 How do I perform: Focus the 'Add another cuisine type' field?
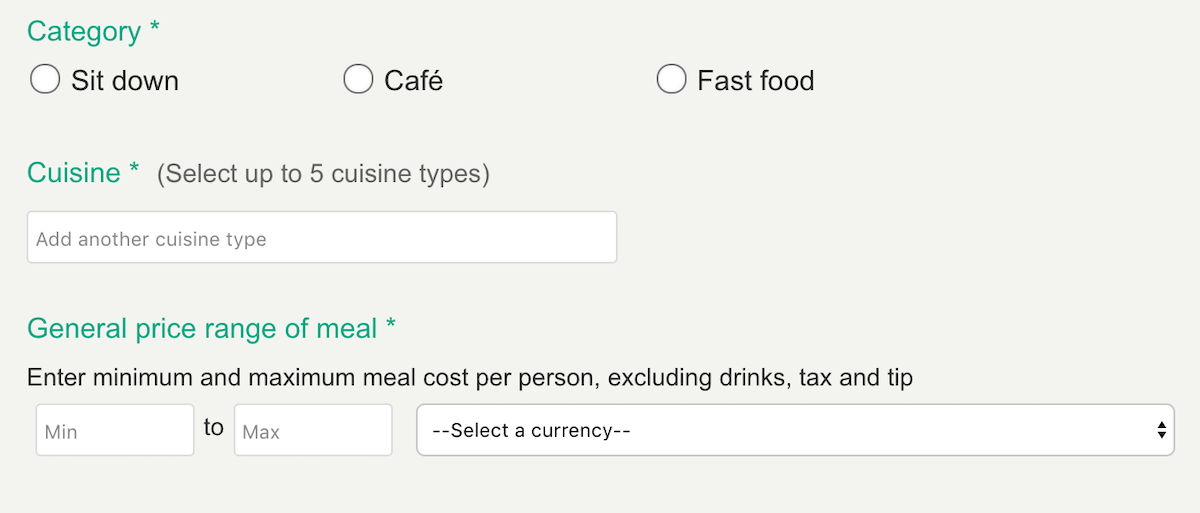point(322,237)
